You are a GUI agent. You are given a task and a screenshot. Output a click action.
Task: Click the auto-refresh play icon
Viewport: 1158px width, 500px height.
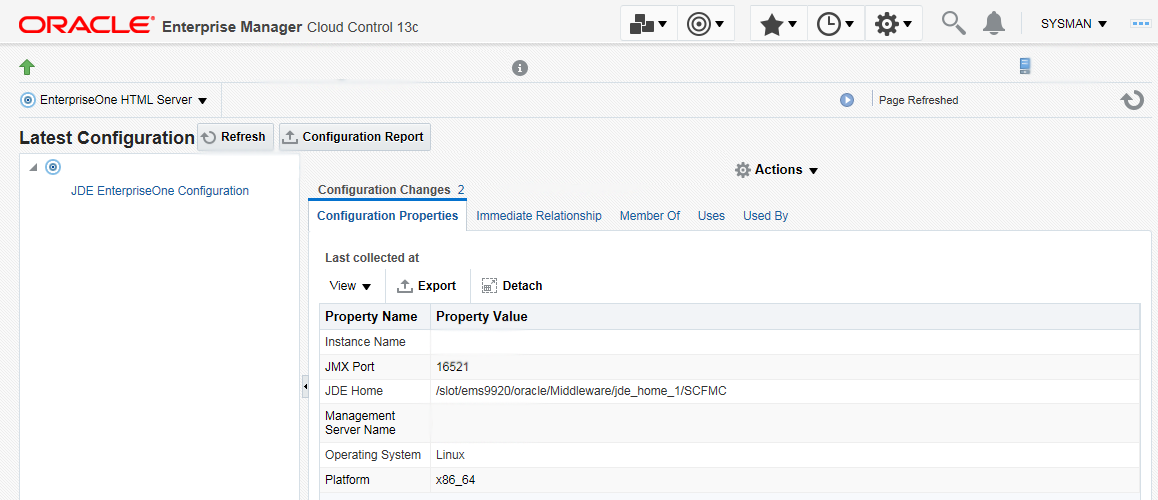coord(847,100)
